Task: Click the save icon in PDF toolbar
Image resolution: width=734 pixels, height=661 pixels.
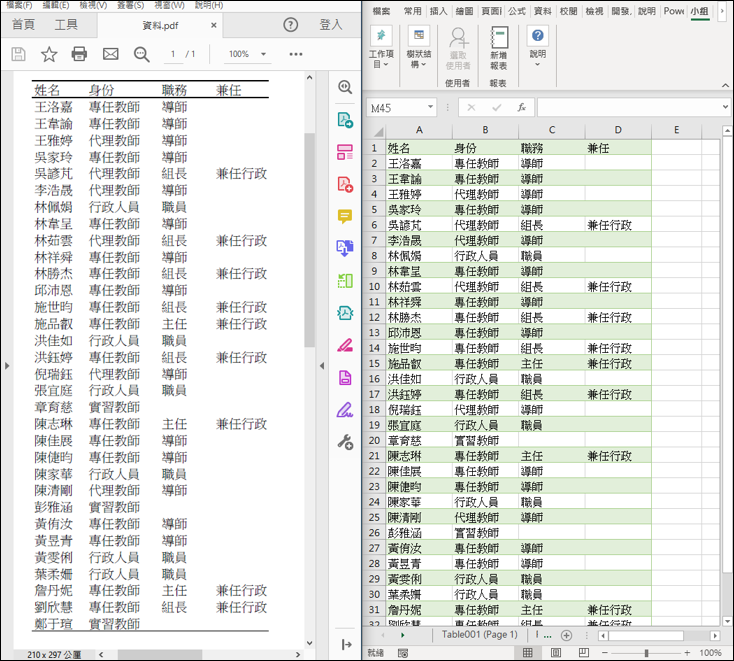Action: point(18,54)
